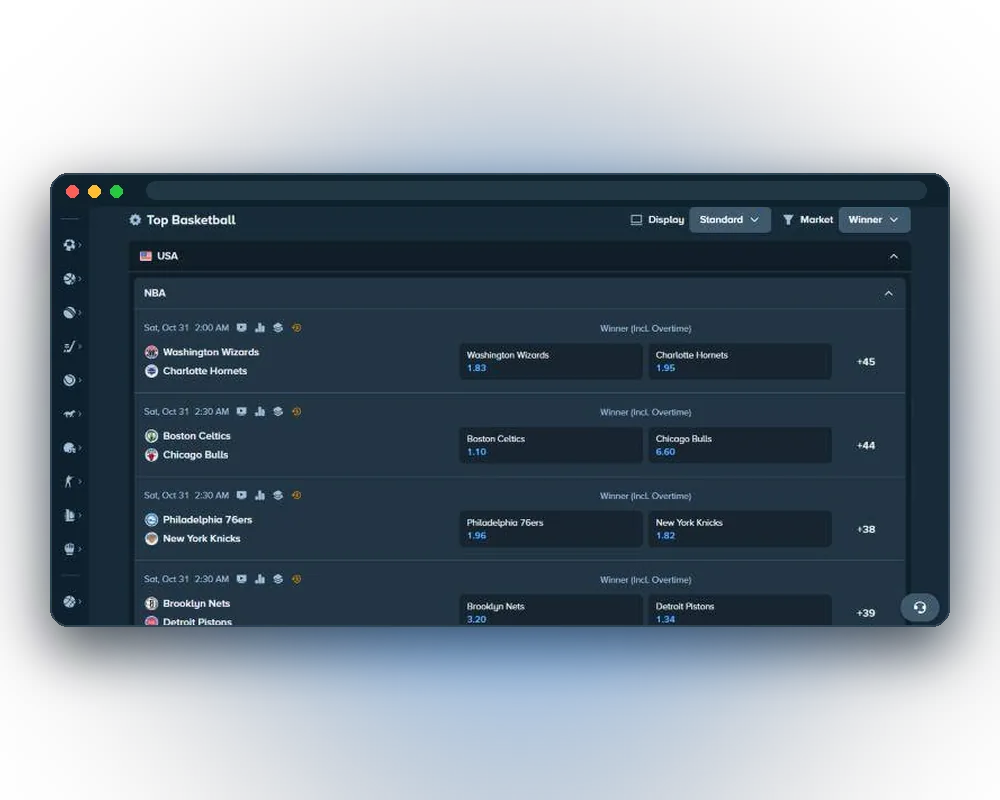
Task: Open the Top Basketball settings gear
Action: coord(135,220)
